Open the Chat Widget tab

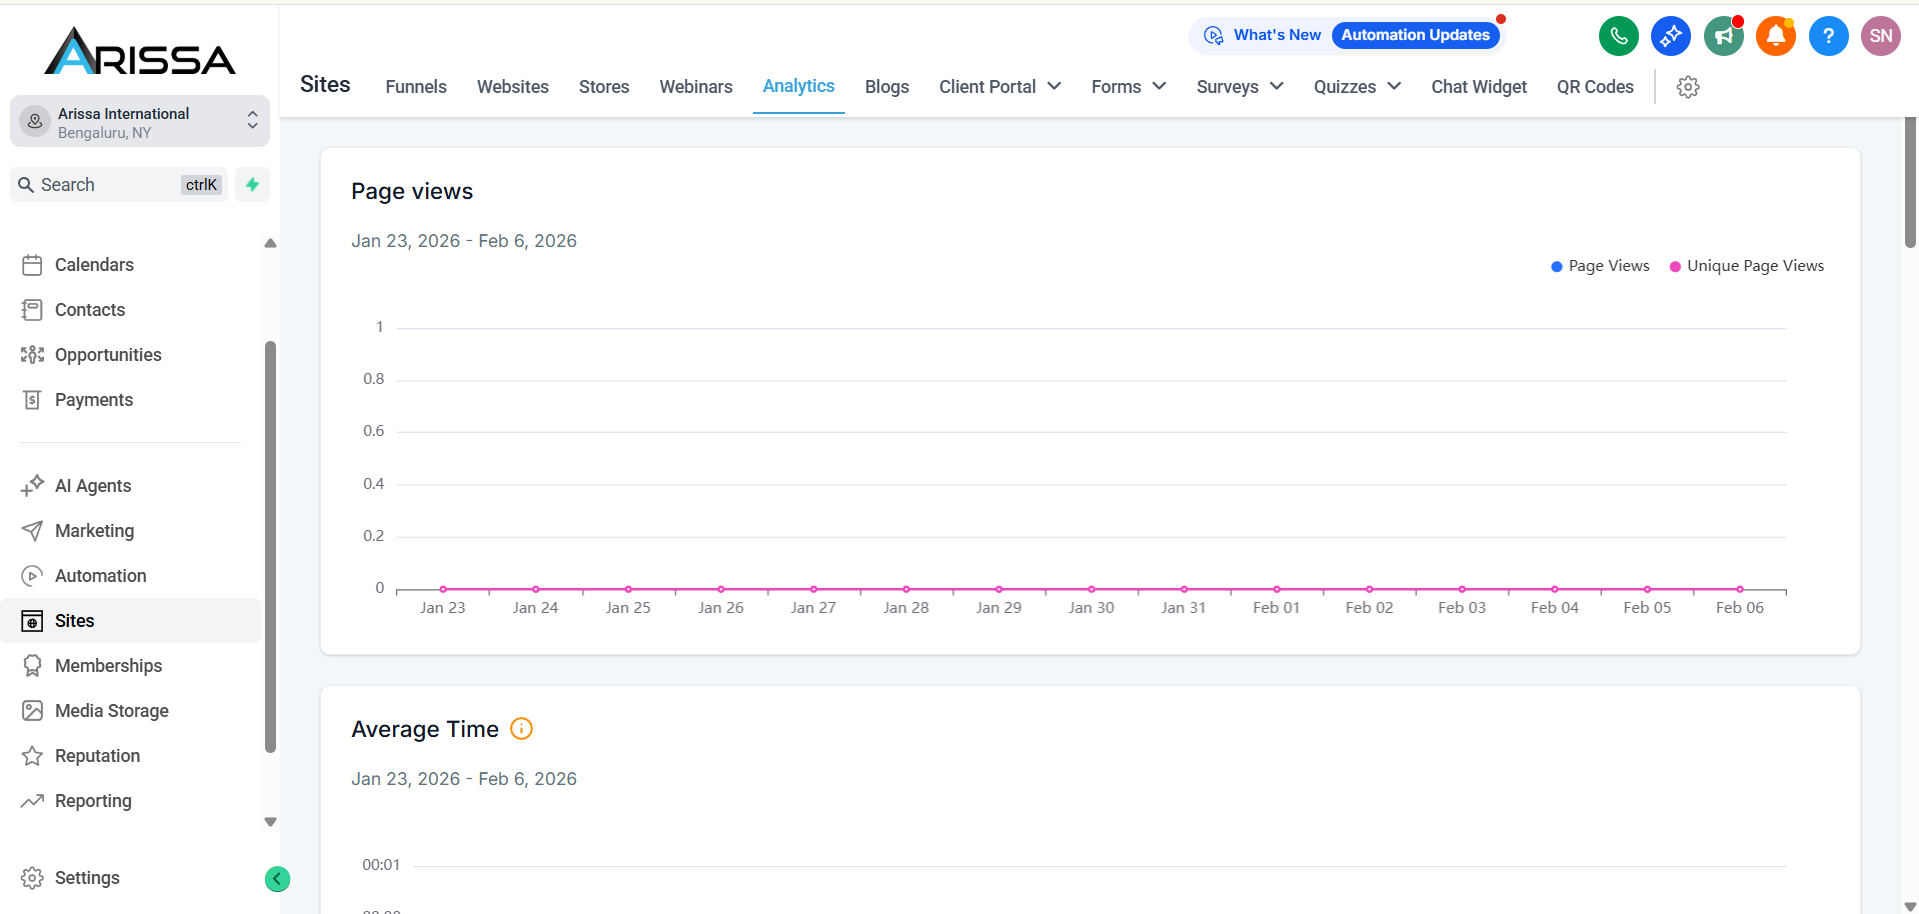[1478, 87]
